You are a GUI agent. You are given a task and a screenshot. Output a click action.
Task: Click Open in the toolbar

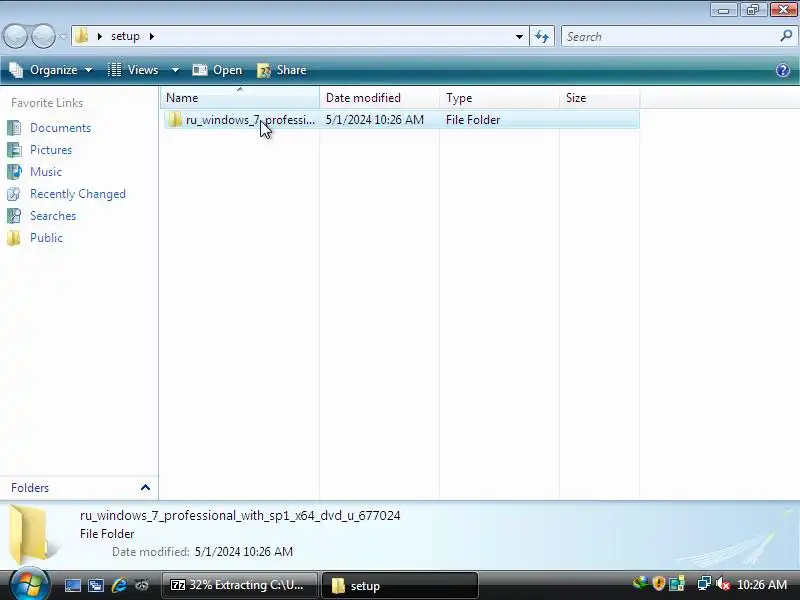pyautogui.click(x=217, y=70)
